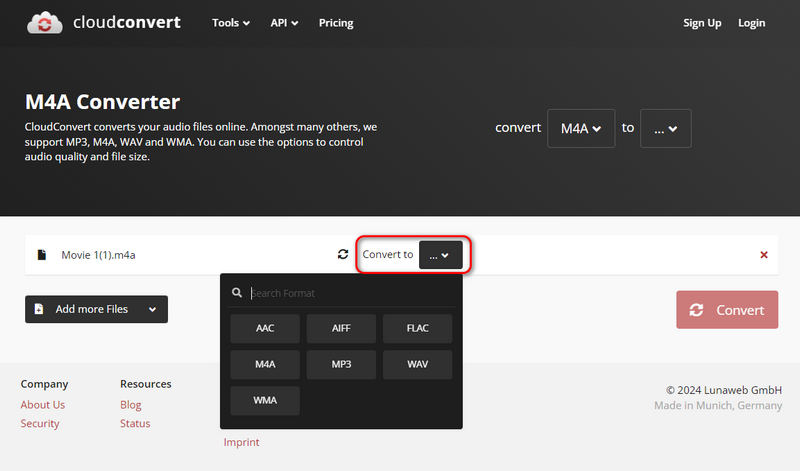Click the CloudConvert cloud logo icon
Screen dimensions: 800x471
click(45, 23)
